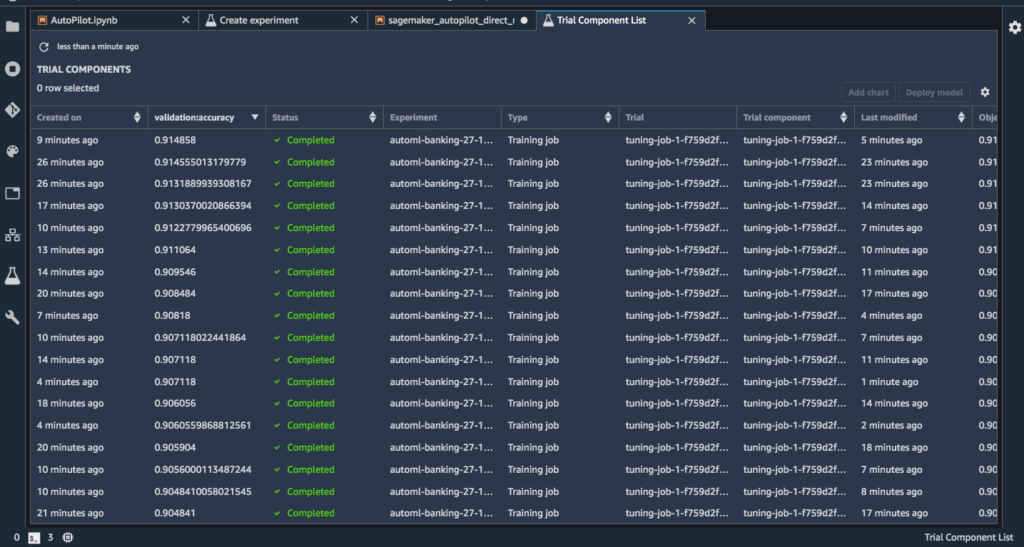Sort by validation:accuracy column arrow
1024x547 pixels.
point(255,117)
